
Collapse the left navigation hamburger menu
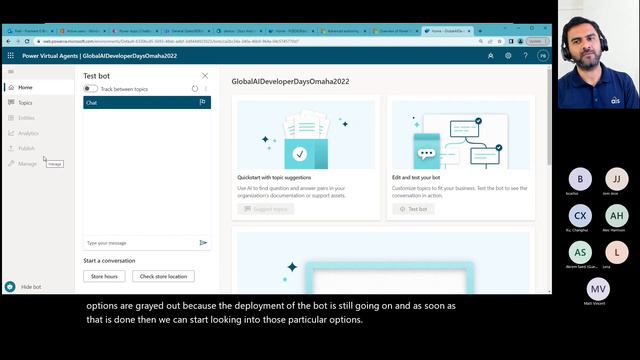[x=11, y=72]
